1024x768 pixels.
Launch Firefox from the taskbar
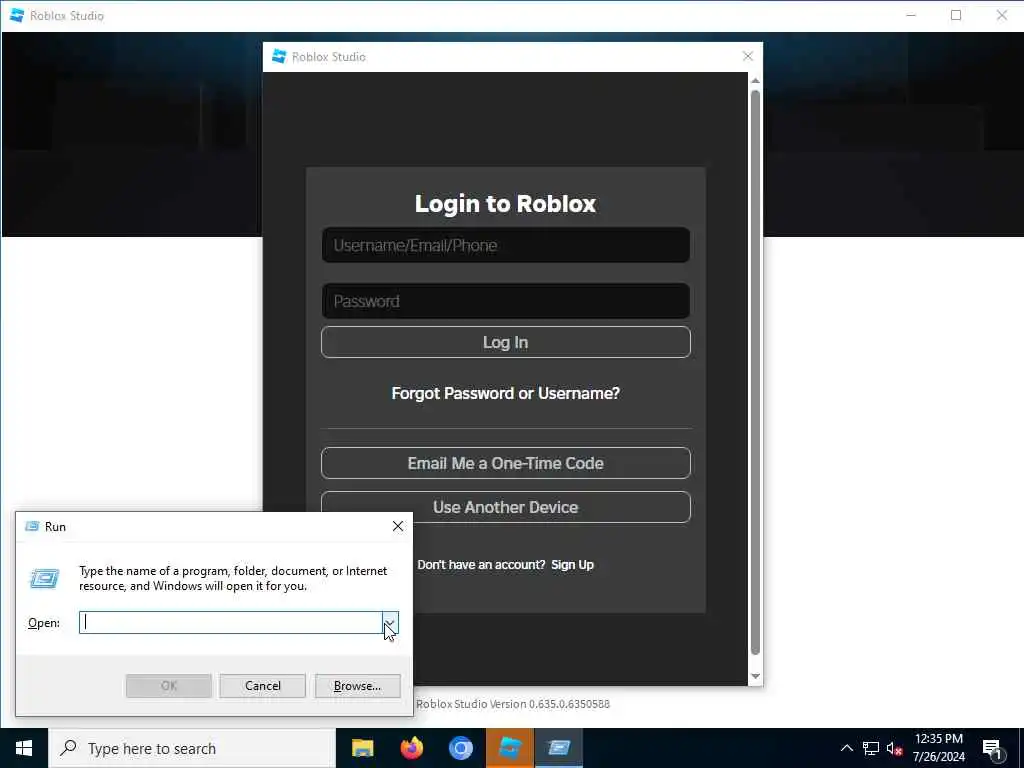411,748
